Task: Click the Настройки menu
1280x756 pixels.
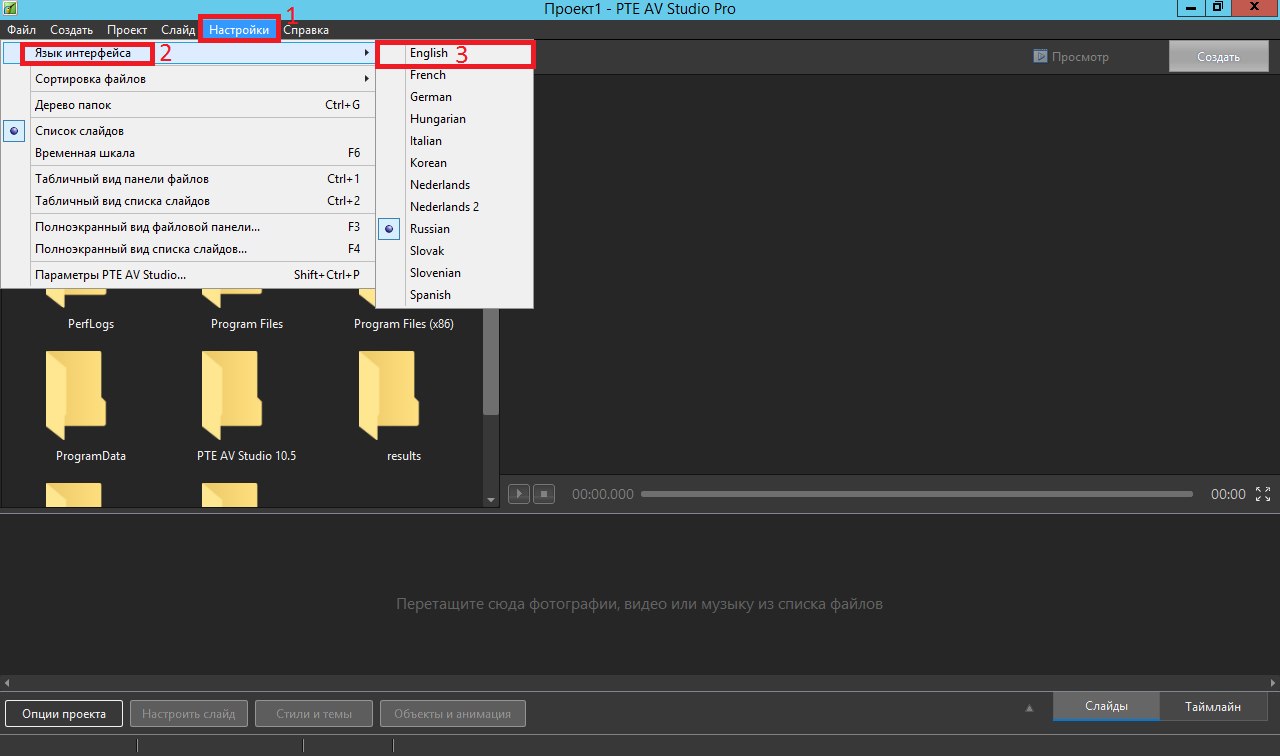Action: coord(239,30)
